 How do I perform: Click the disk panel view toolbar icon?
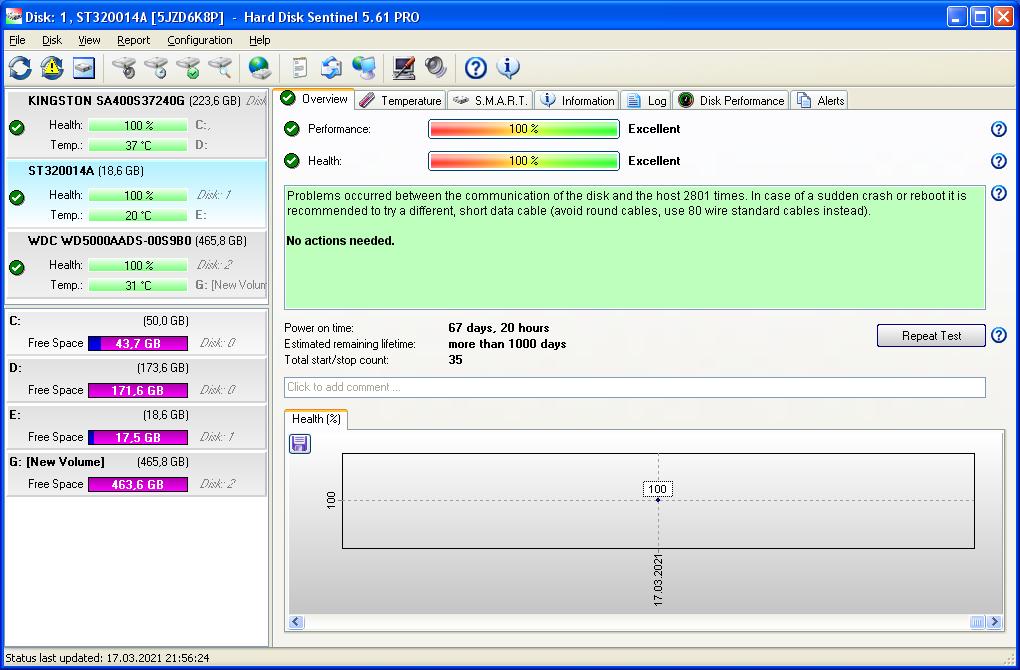(84, 68)
